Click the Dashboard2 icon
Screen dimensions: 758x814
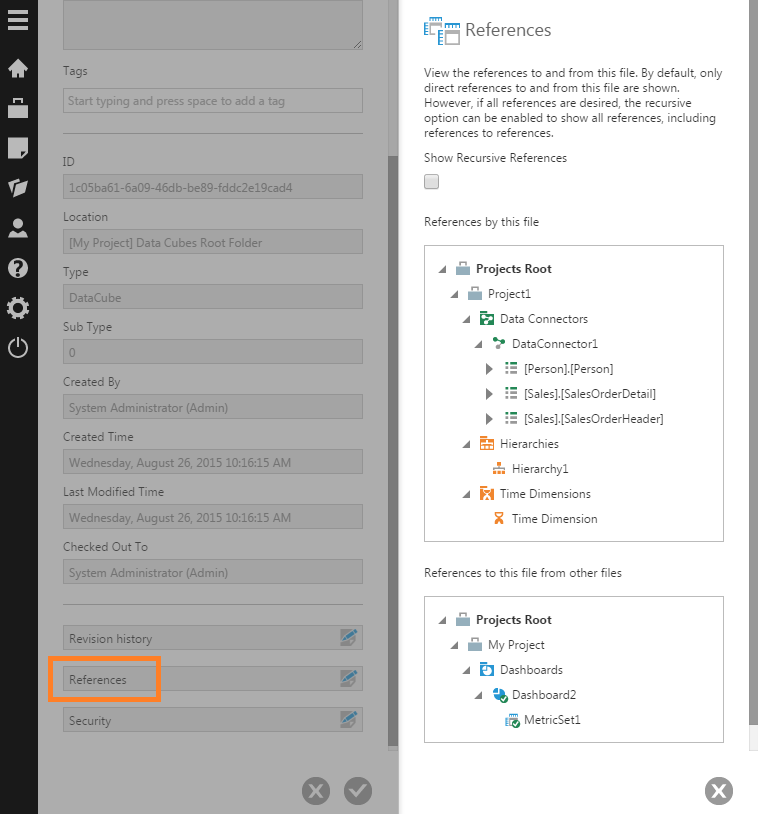pos(500,695)
